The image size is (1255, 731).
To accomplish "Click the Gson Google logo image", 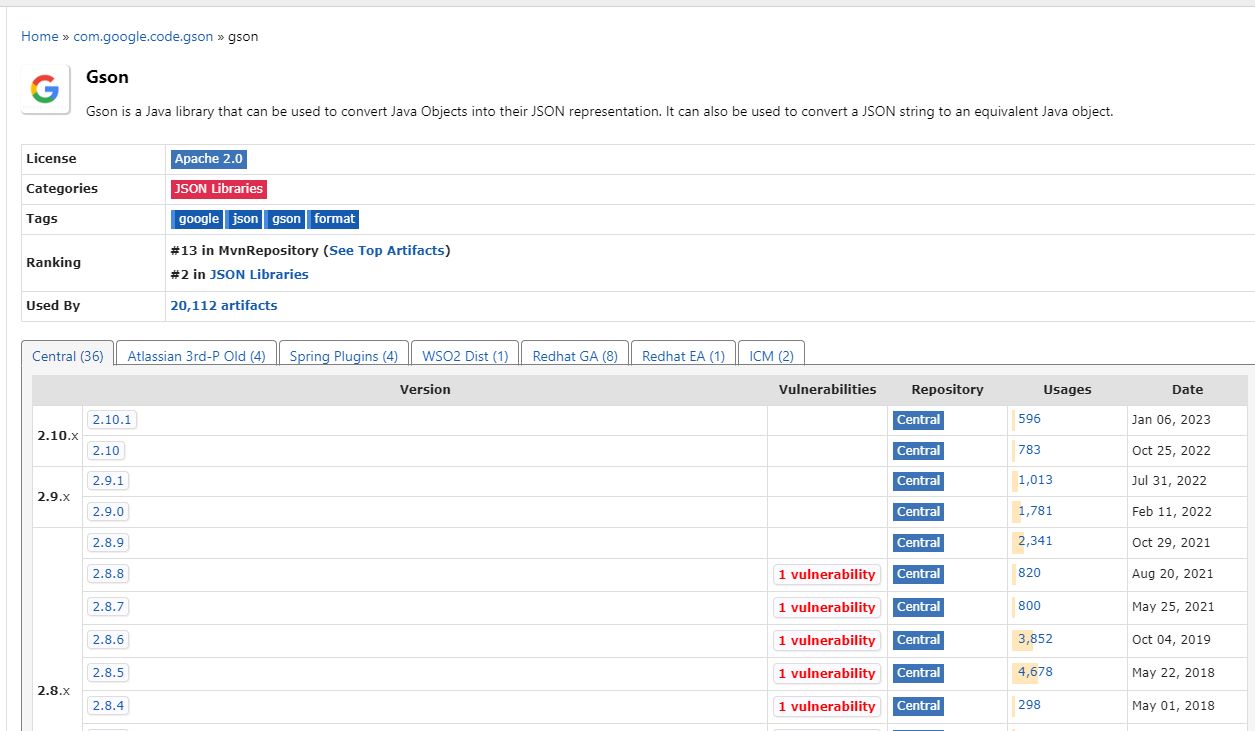I will point(46,89).
